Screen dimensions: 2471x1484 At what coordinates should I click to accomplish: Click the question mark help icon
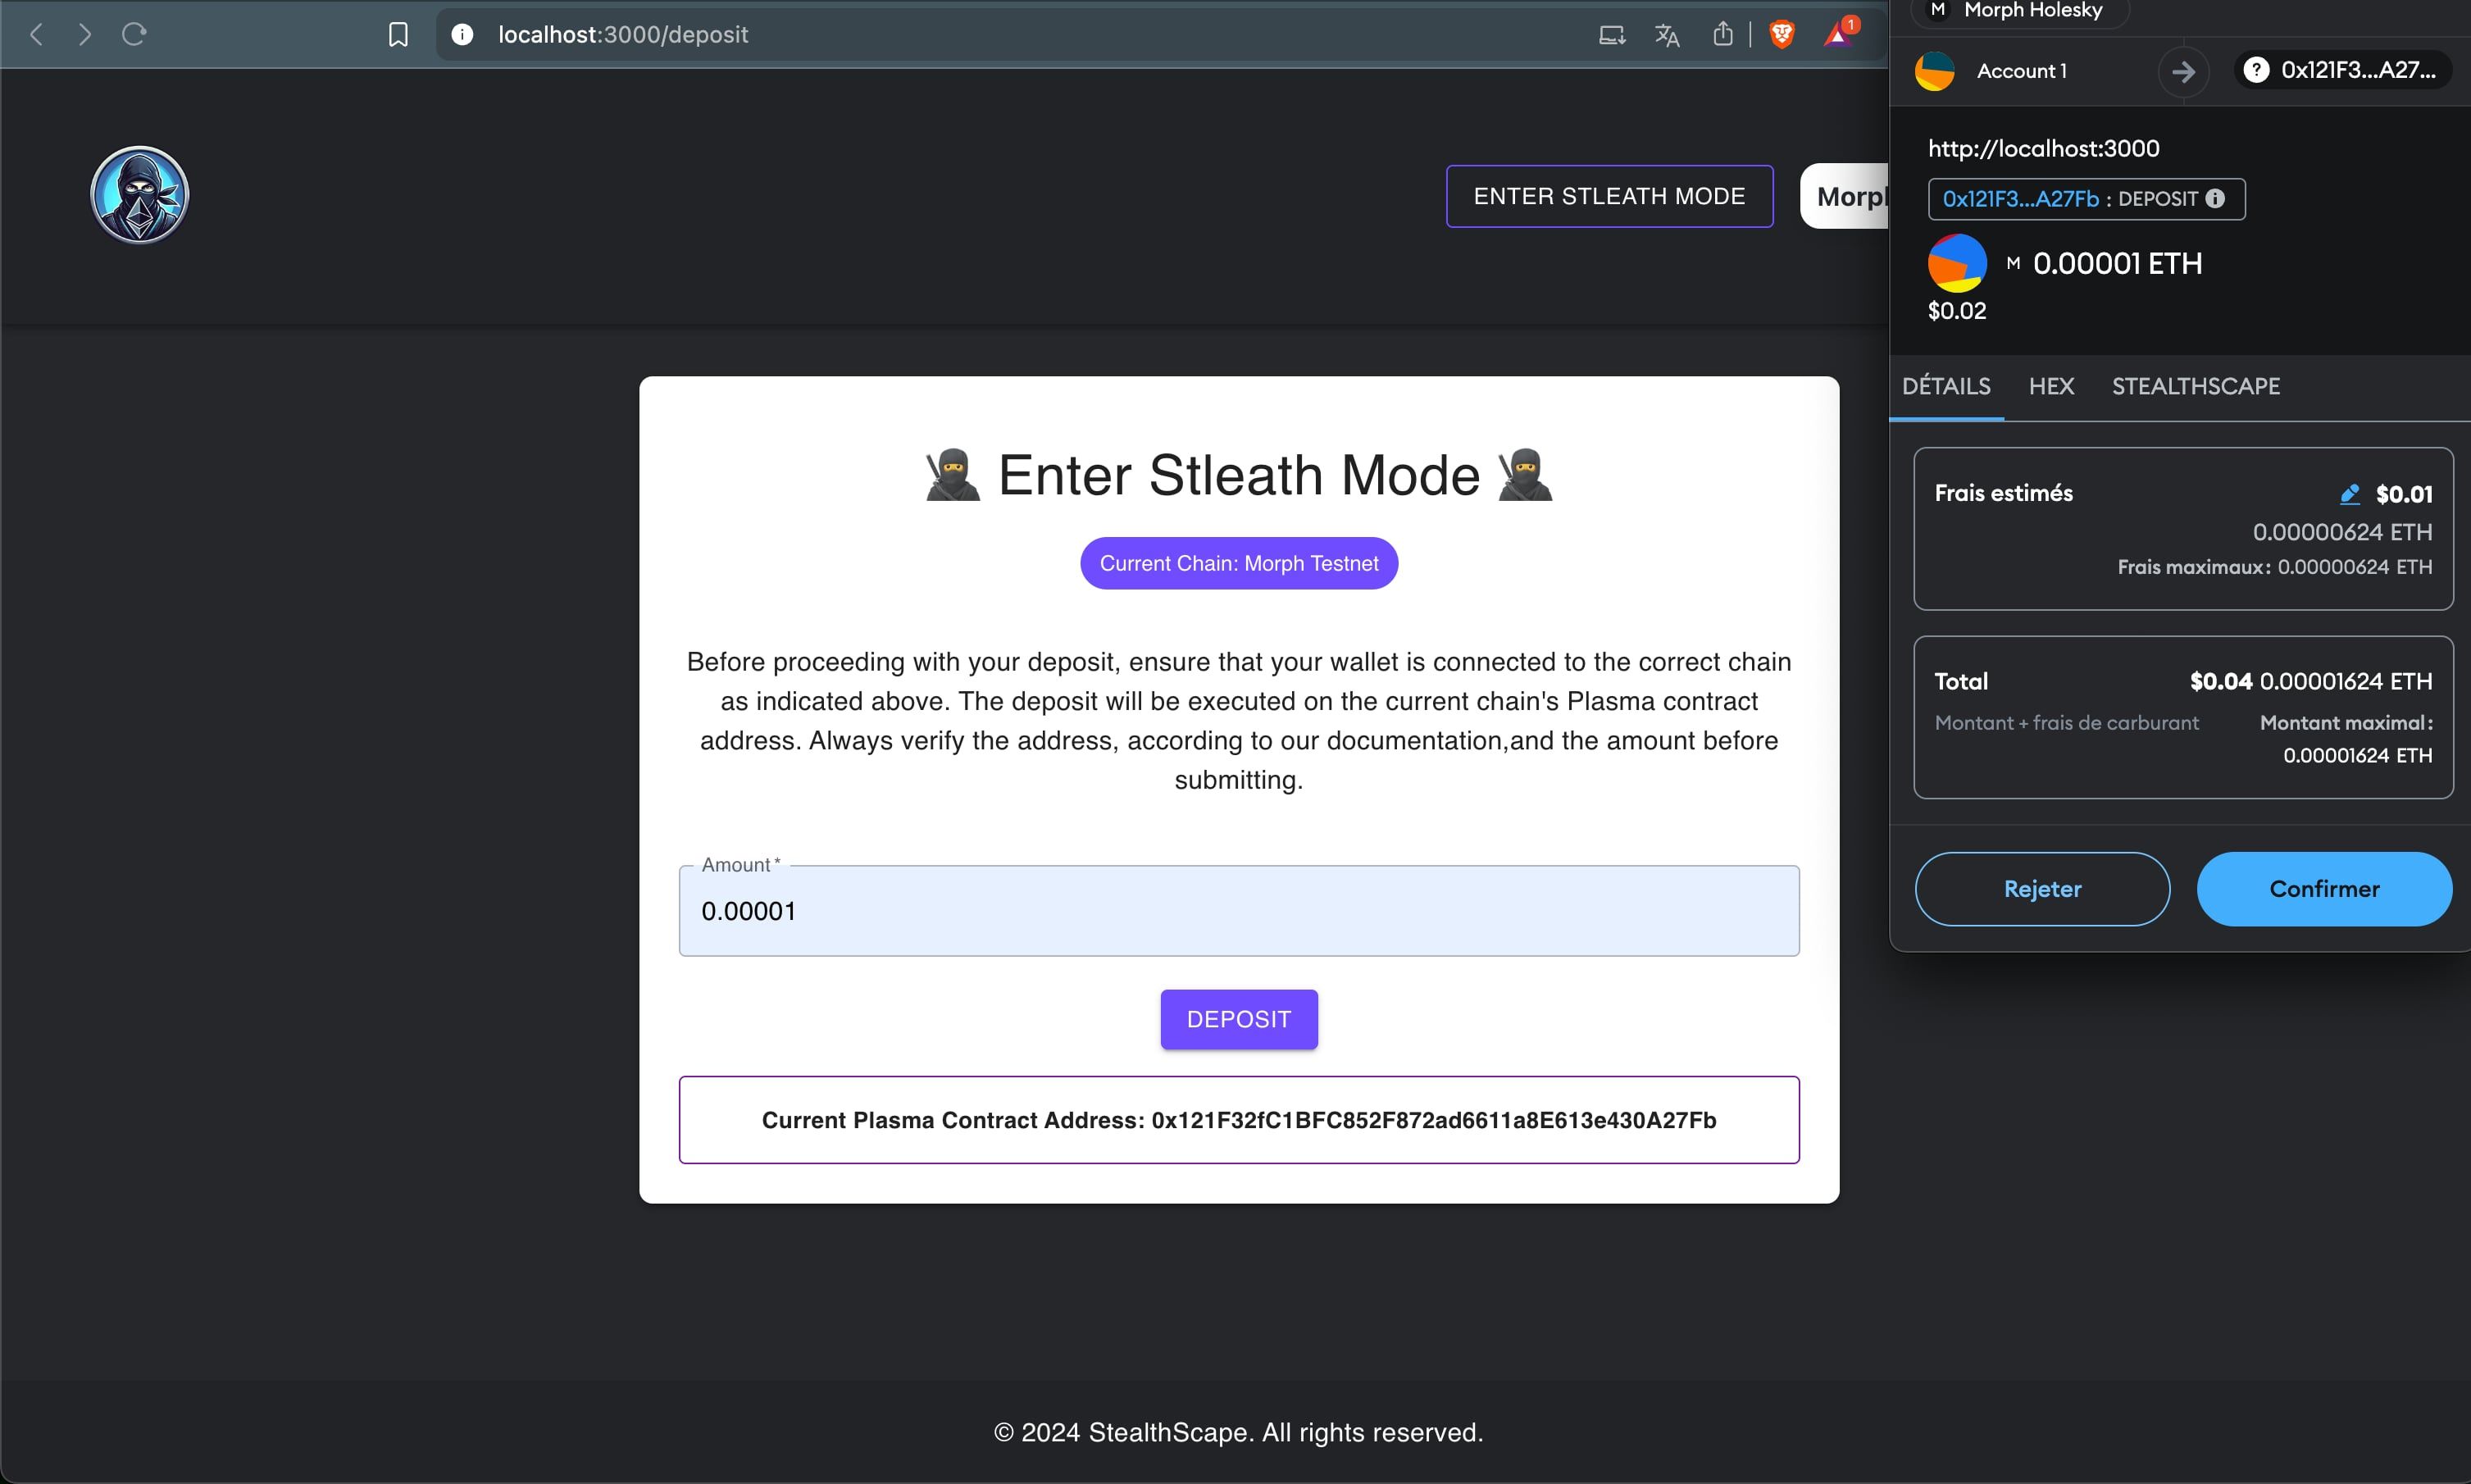2258,69
